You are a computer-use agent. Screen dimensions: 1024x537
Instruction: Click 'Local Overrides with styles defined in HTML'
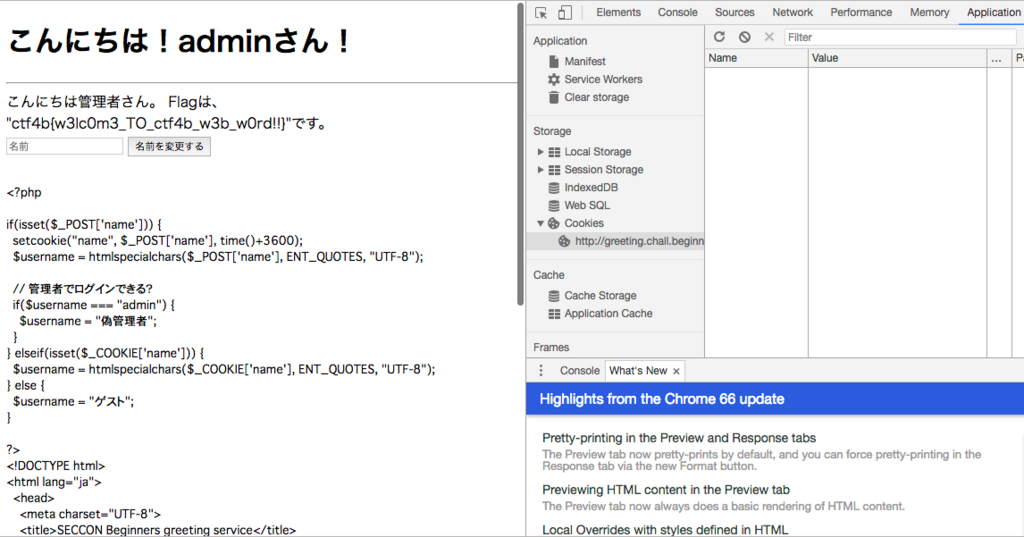[665, 530]
